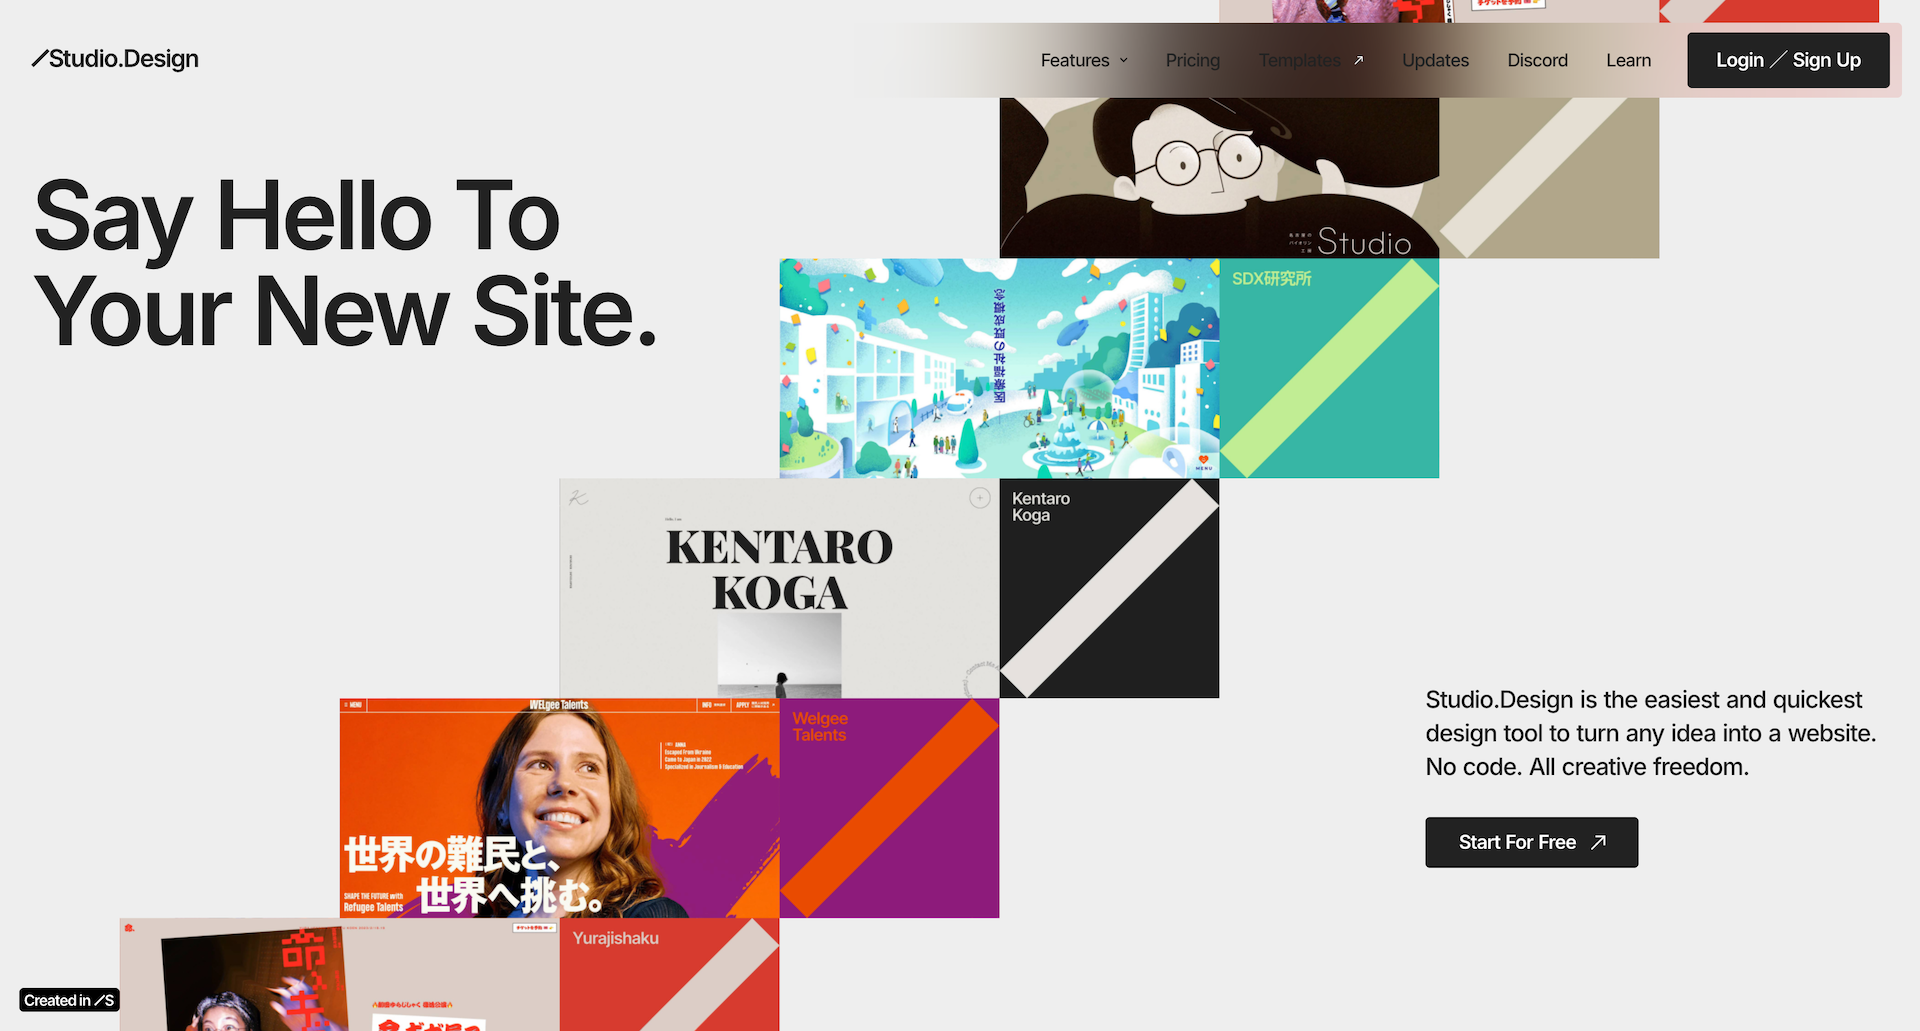Click arrow icon on Start For Free
1920x1031 pixels.
click(x=1598, y=842)
